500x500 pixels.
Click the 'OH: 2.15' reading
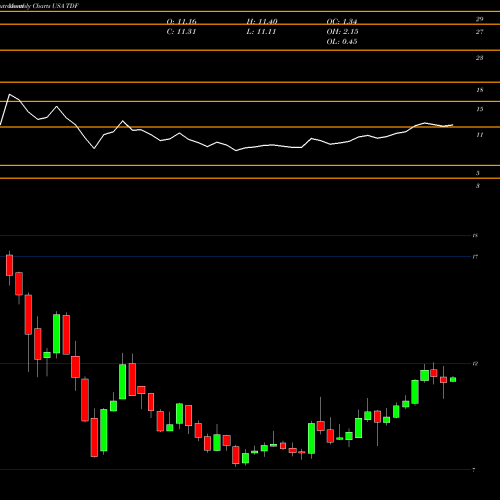[342, 31]
